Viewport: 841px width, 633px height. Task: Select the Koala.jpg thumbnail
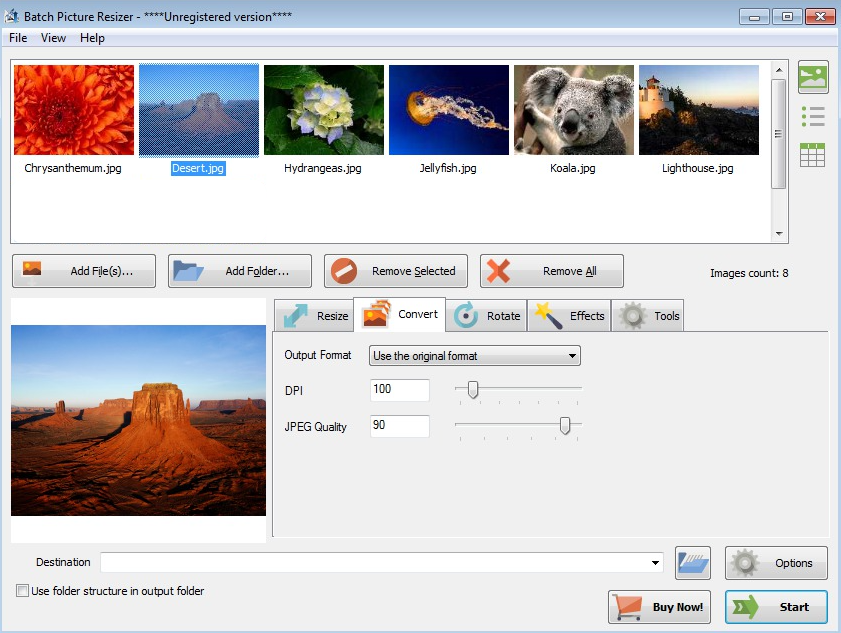[574, 110]
